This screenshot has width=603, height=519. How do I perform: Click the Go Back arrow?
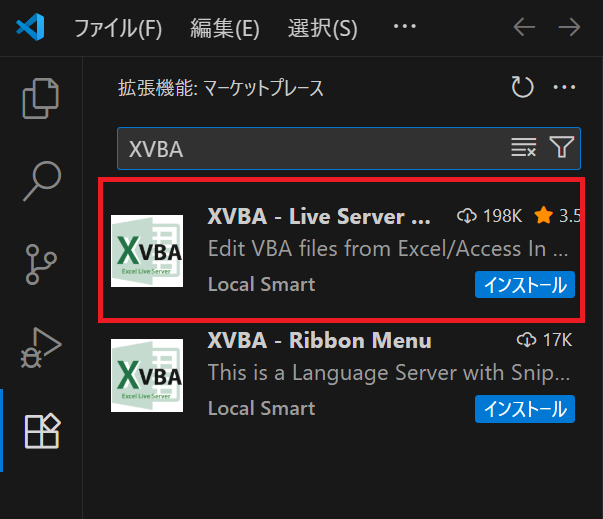[524, 27]
